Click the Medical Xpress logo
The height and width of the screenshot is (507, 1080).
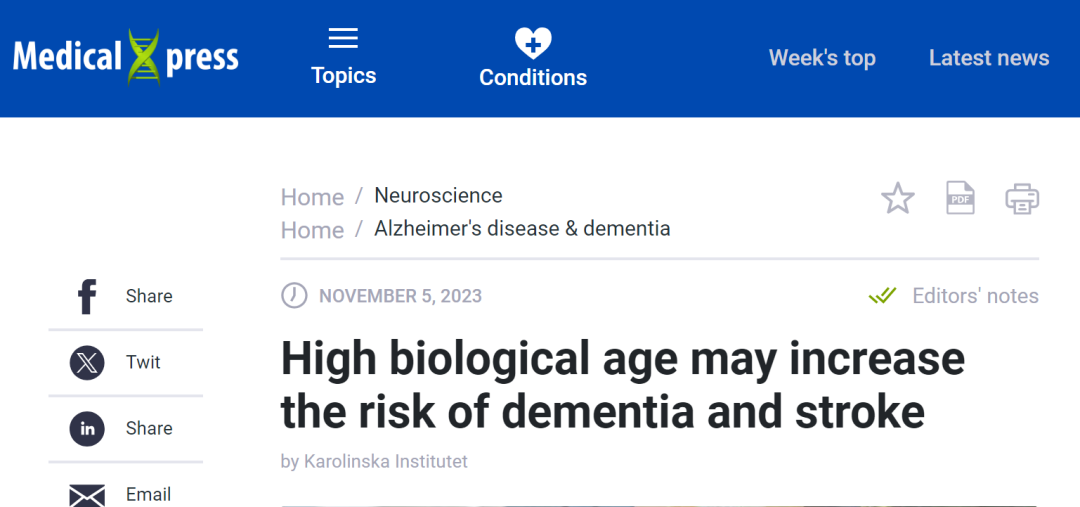126,57
